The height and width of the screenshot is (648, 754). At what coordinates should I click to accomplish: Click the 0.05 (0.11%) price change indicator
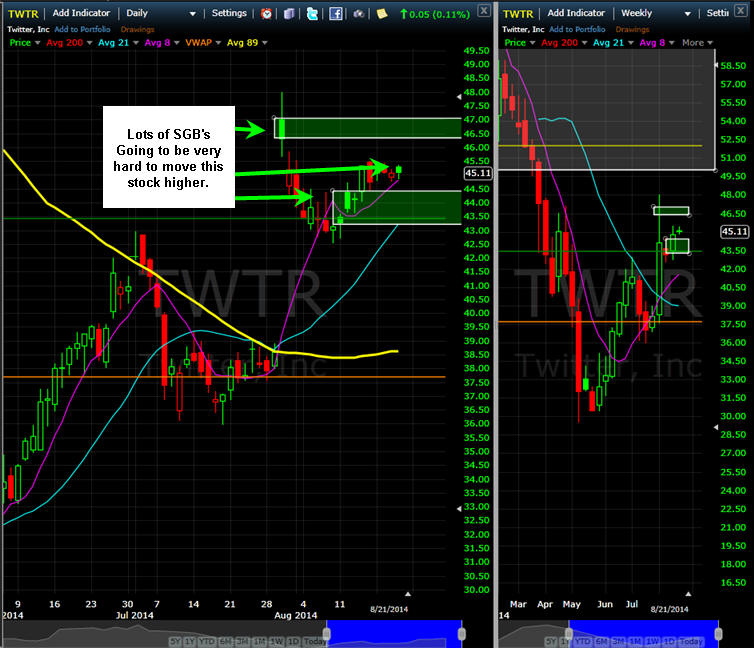[x=435, y=14]
